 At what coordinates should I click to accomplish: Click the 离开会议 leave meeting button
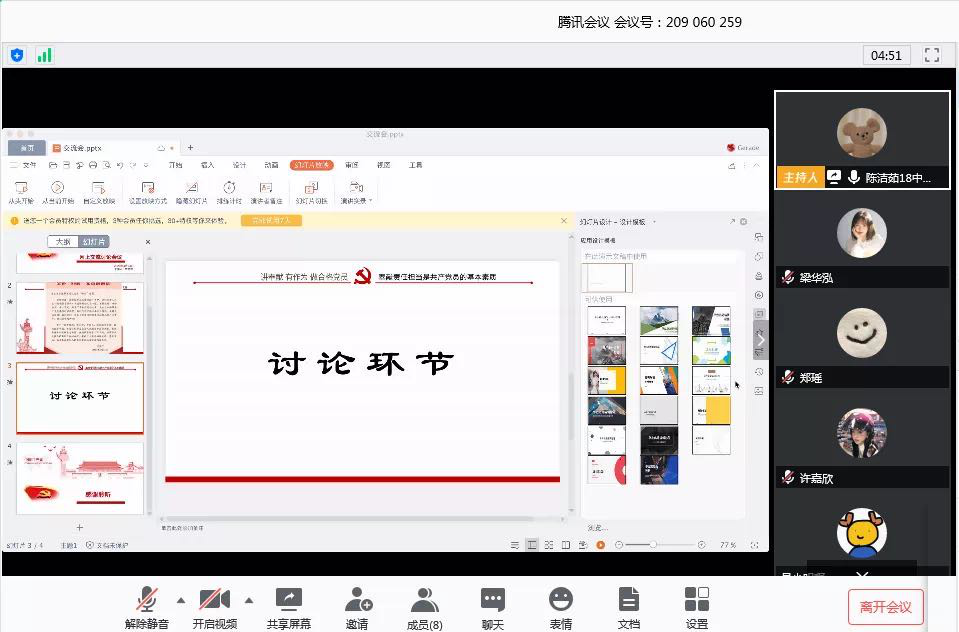885,606
